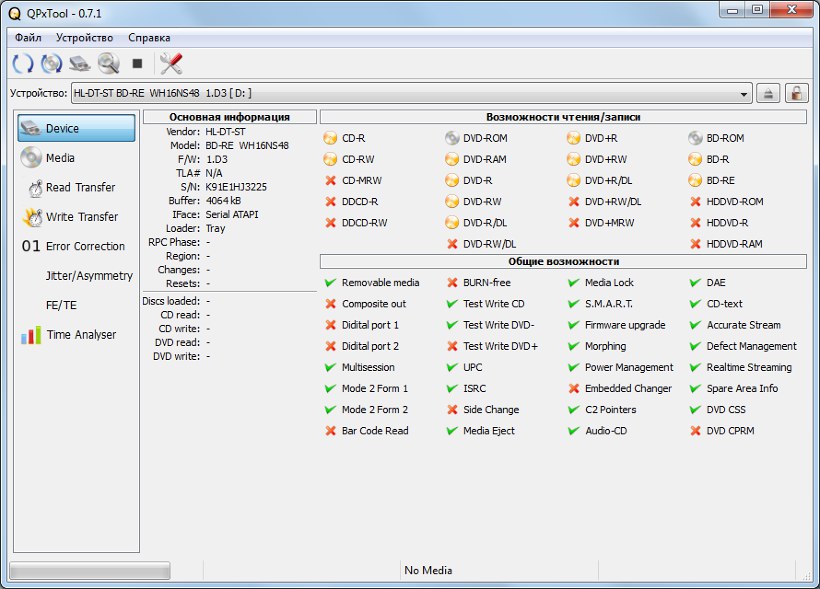Click the disc media update icon

pos(51,64)
